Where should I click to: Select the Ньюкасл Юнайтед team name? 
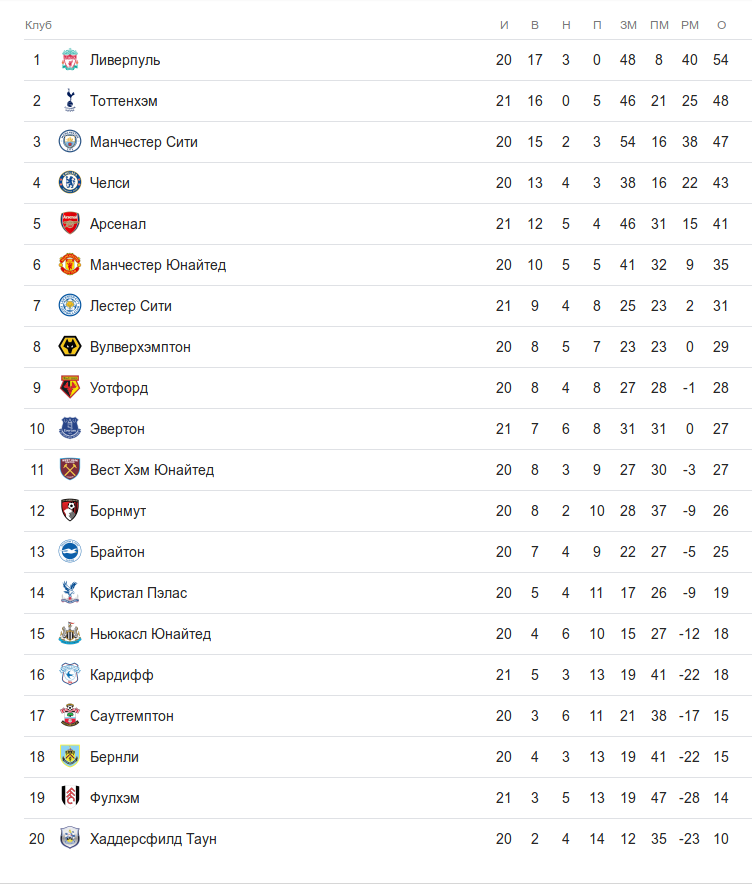150,634
